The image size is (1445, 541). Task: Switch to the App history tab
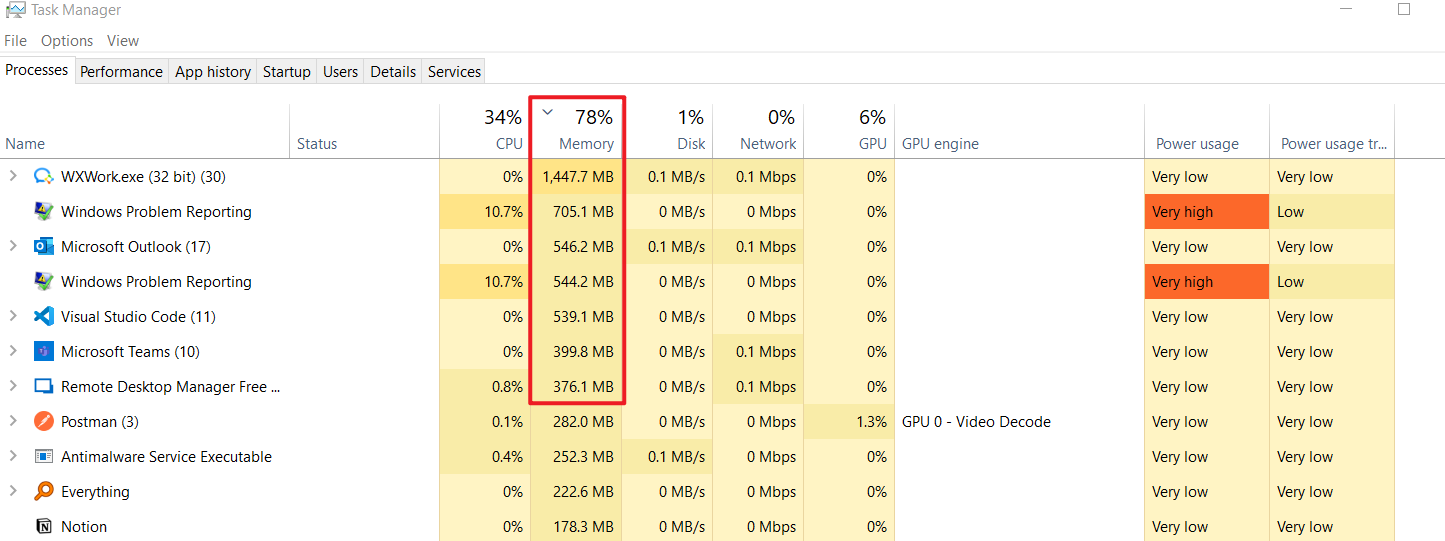[x=213, y=72]
